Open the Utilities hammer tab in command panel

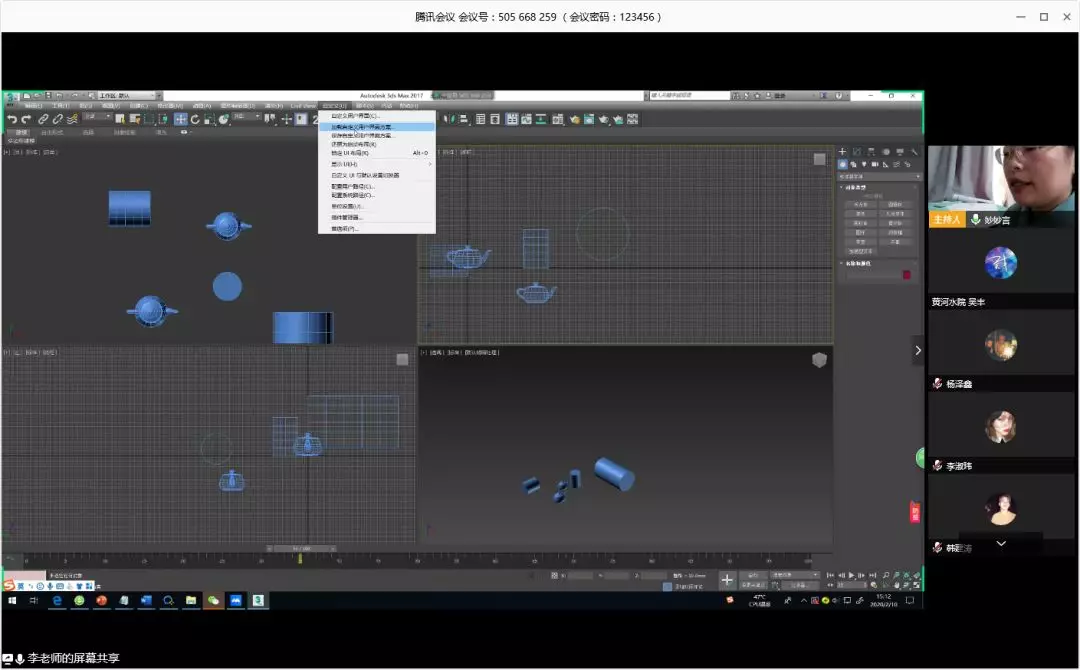[914, 151]
